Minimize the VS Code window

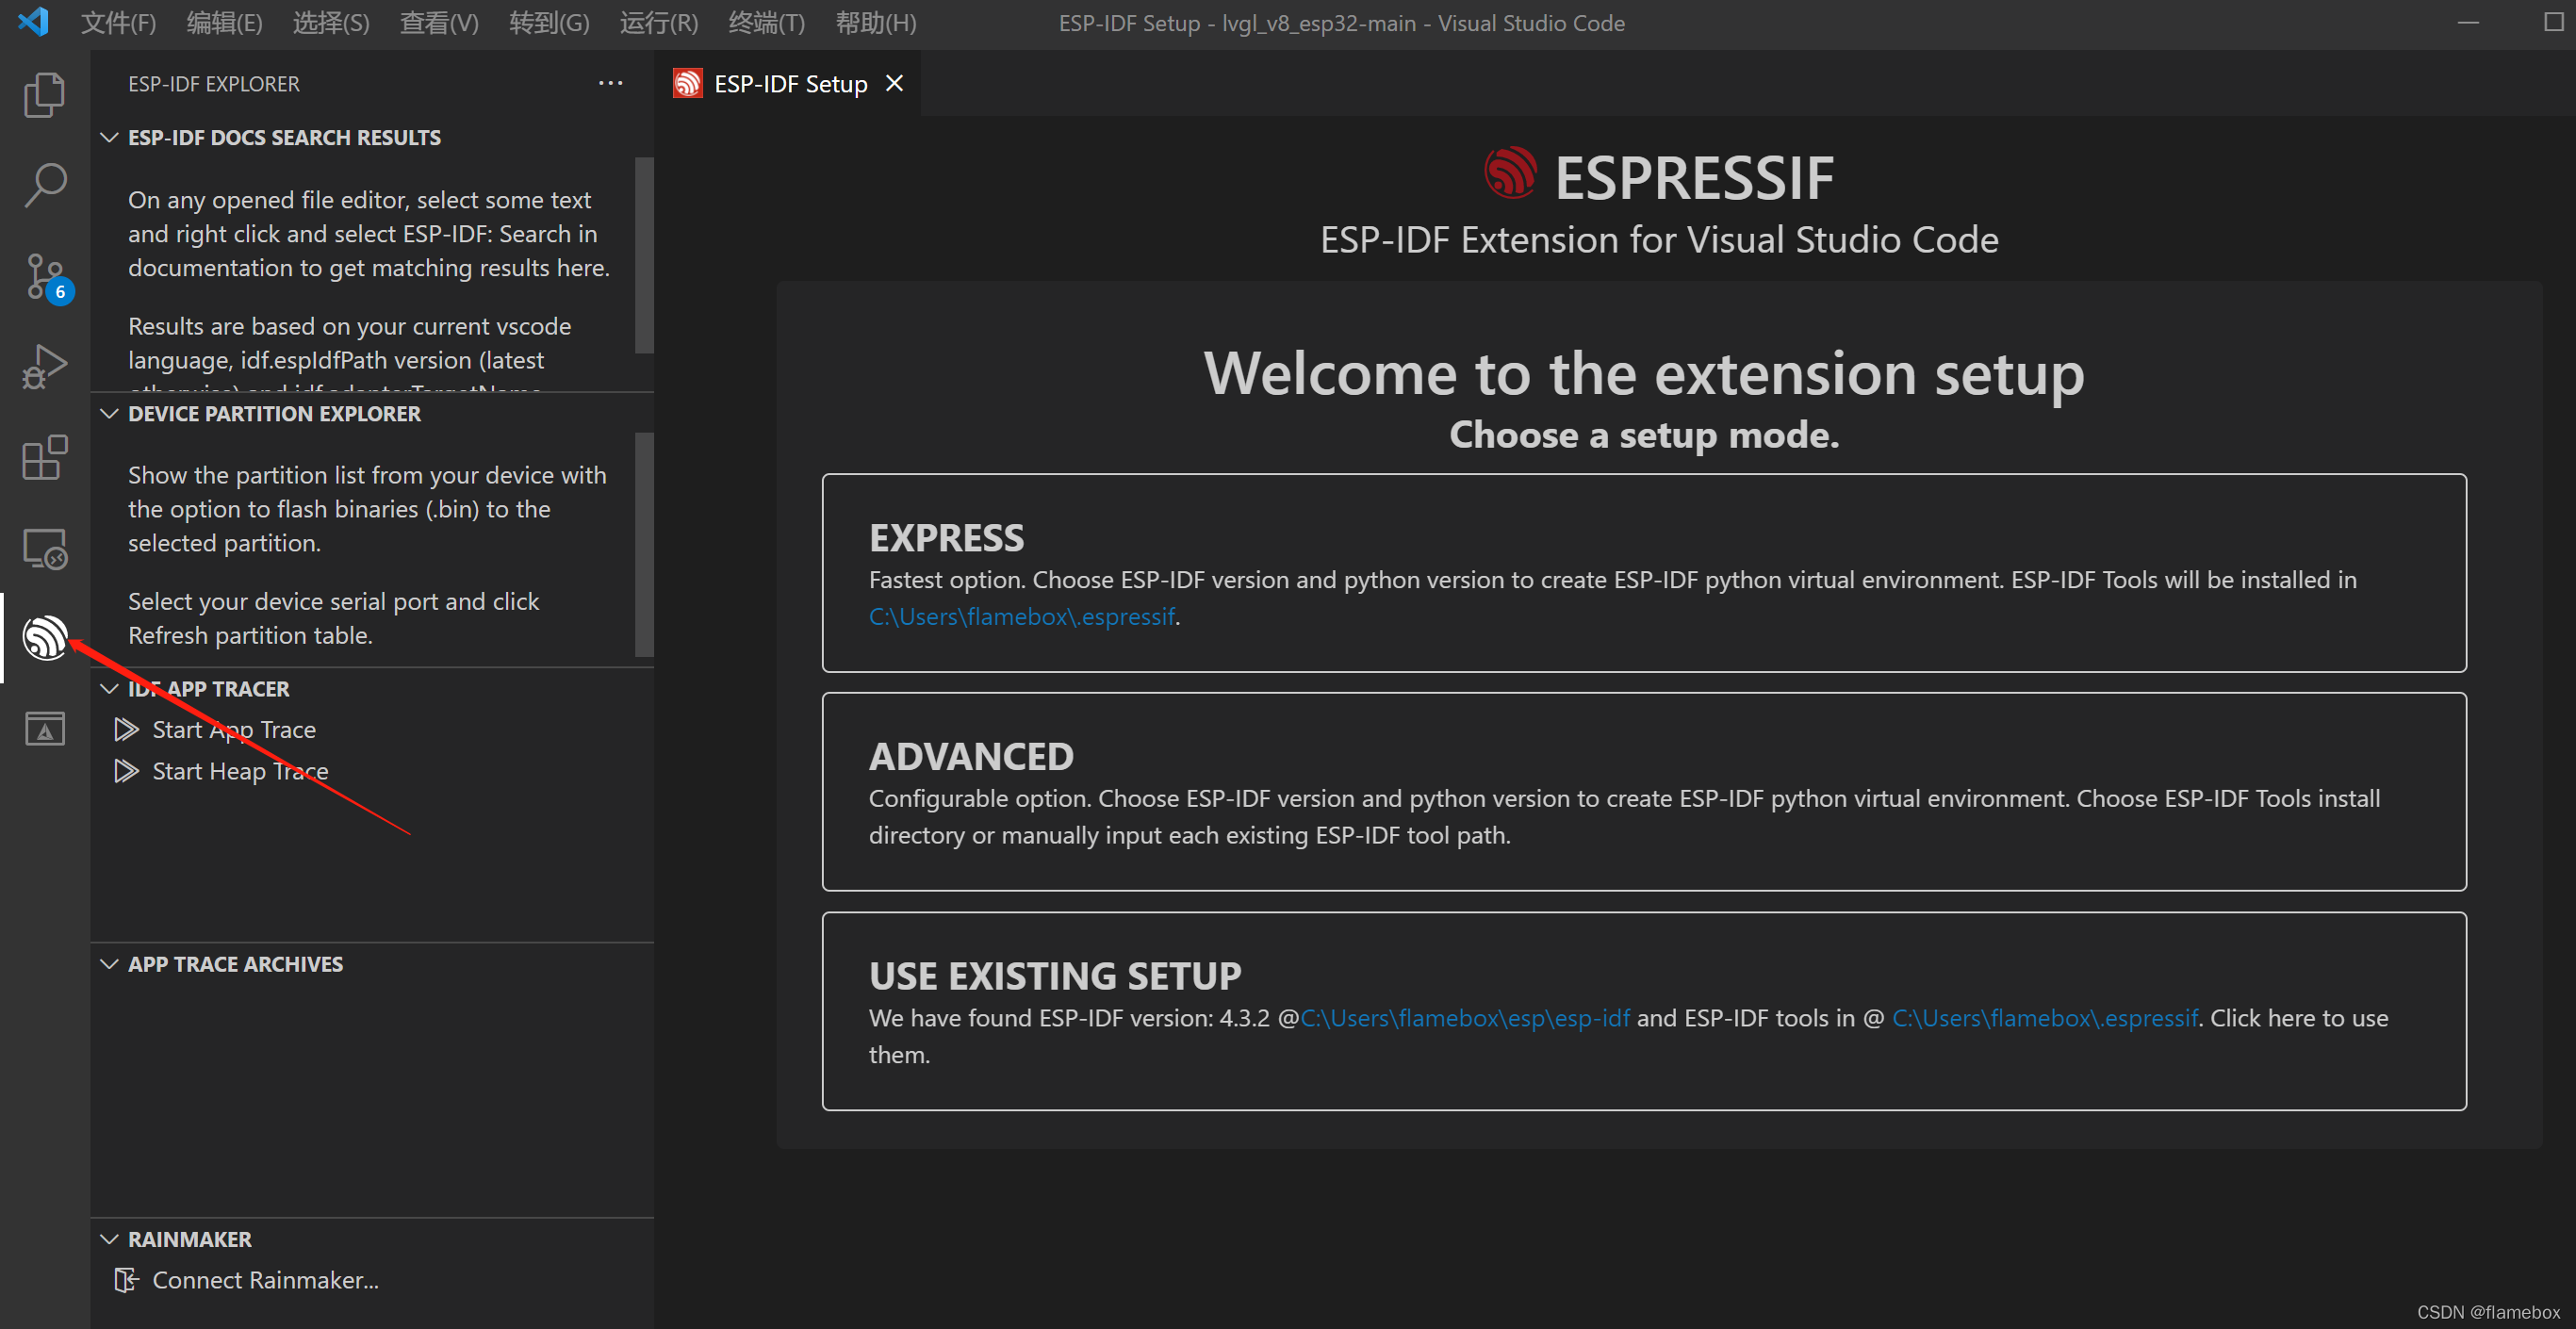pos(2467,22)
